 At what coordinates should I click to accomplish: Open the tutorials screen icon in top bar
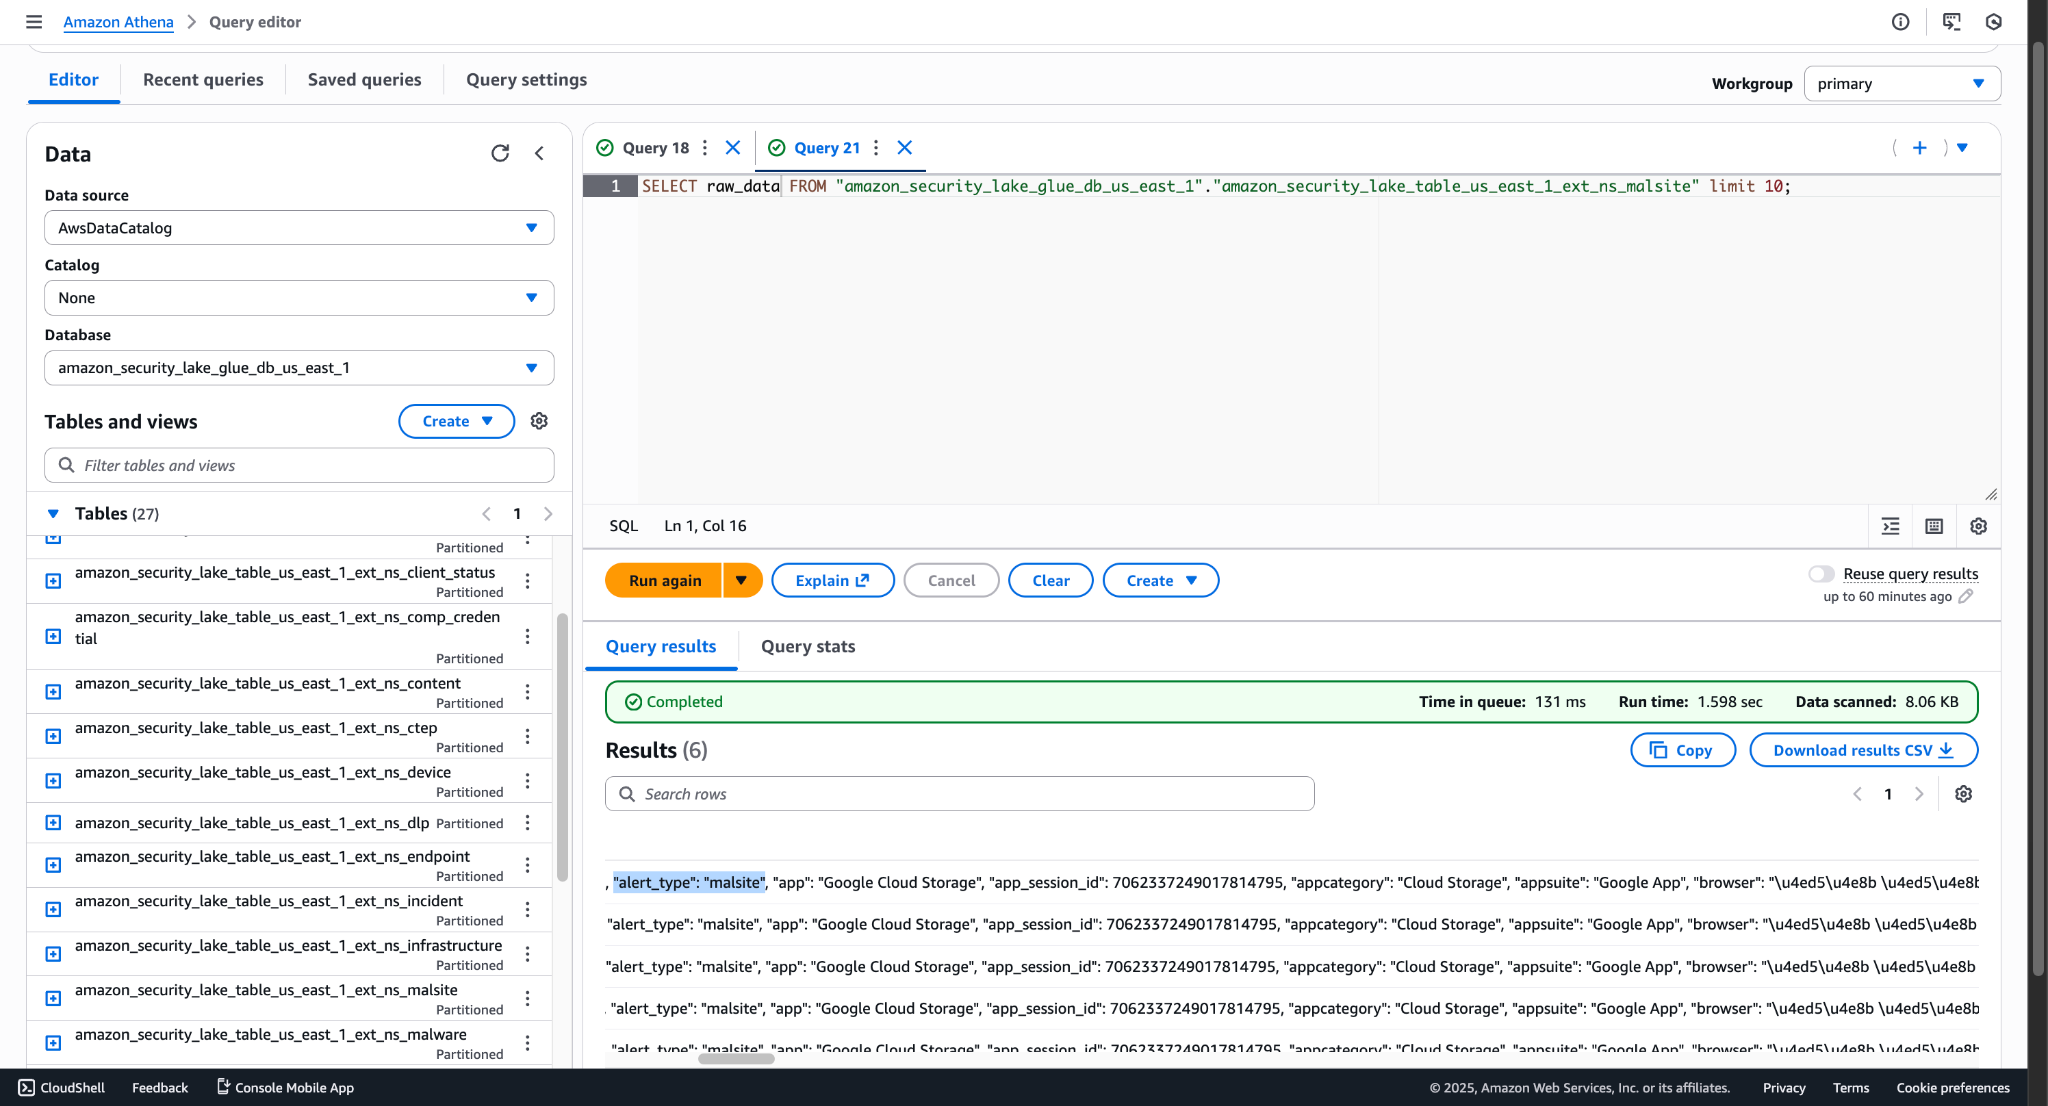1951,22
